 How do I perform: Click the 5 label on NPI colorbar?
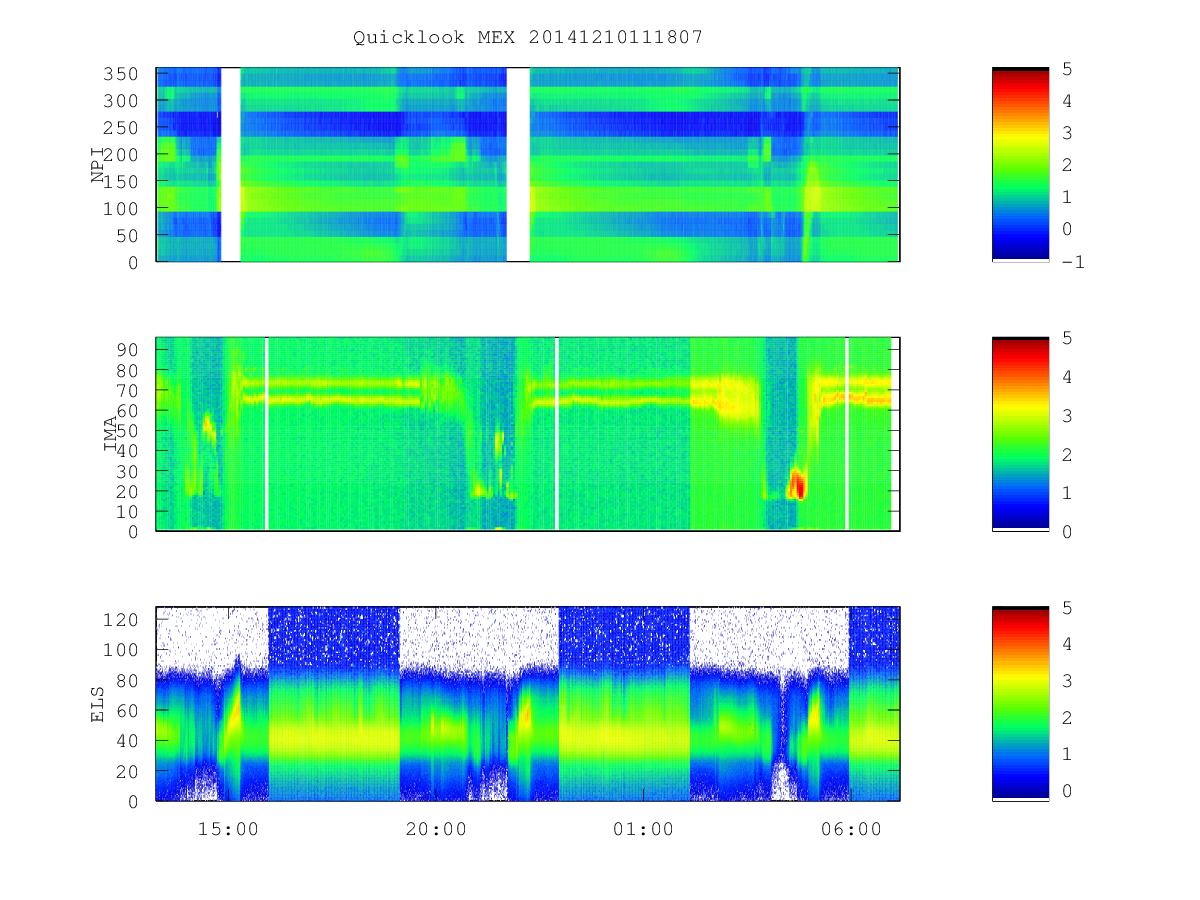point(1068,68)
